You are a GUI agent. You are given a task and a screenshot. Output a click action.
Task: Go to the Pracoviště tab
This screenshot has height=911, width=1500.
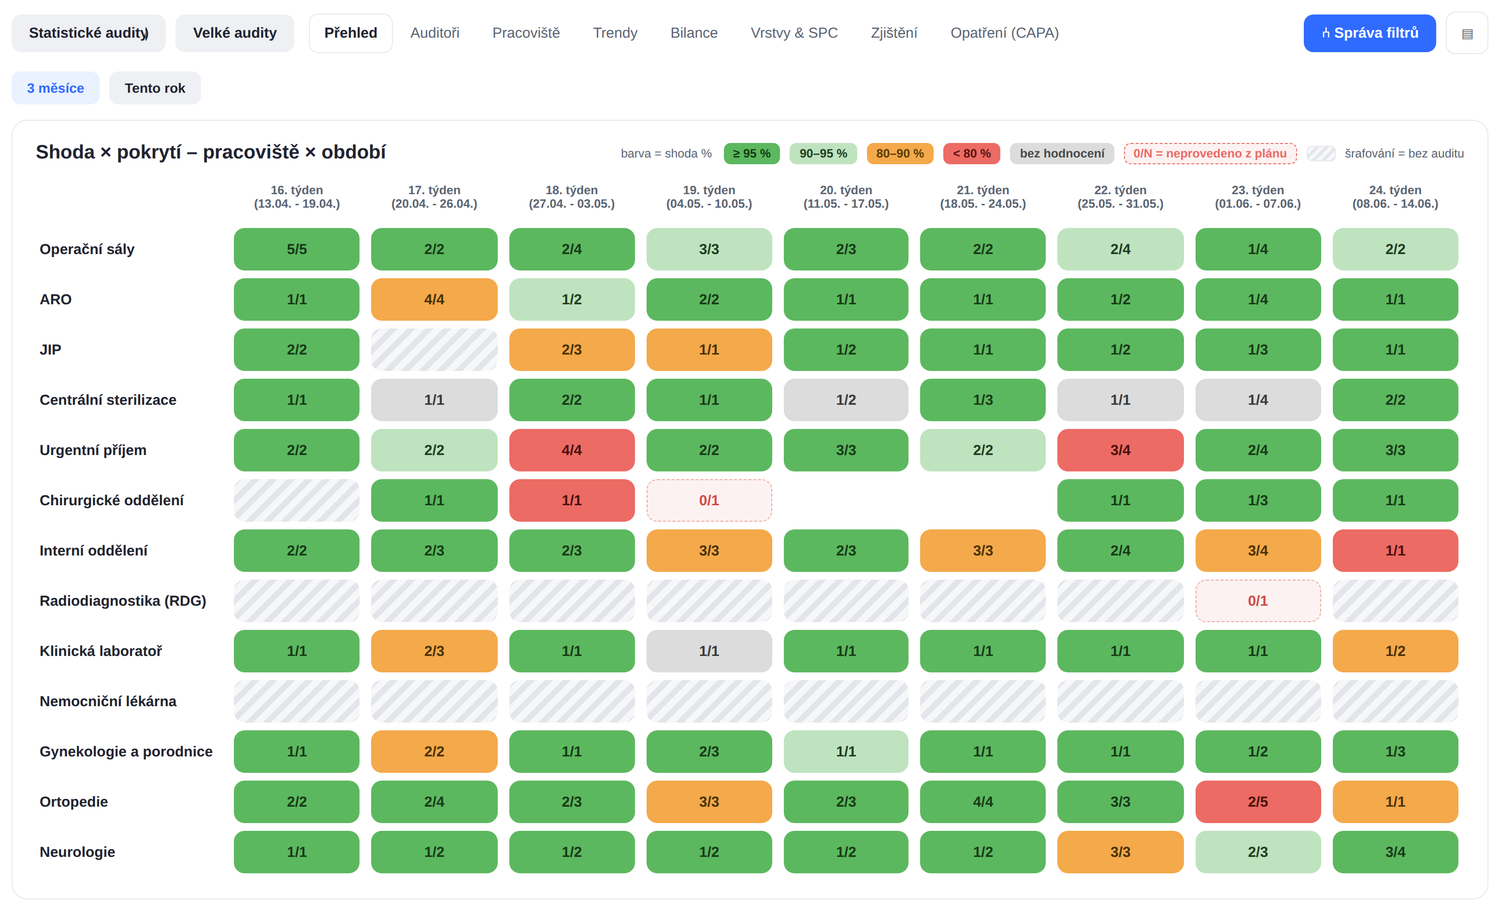(526, 33)
